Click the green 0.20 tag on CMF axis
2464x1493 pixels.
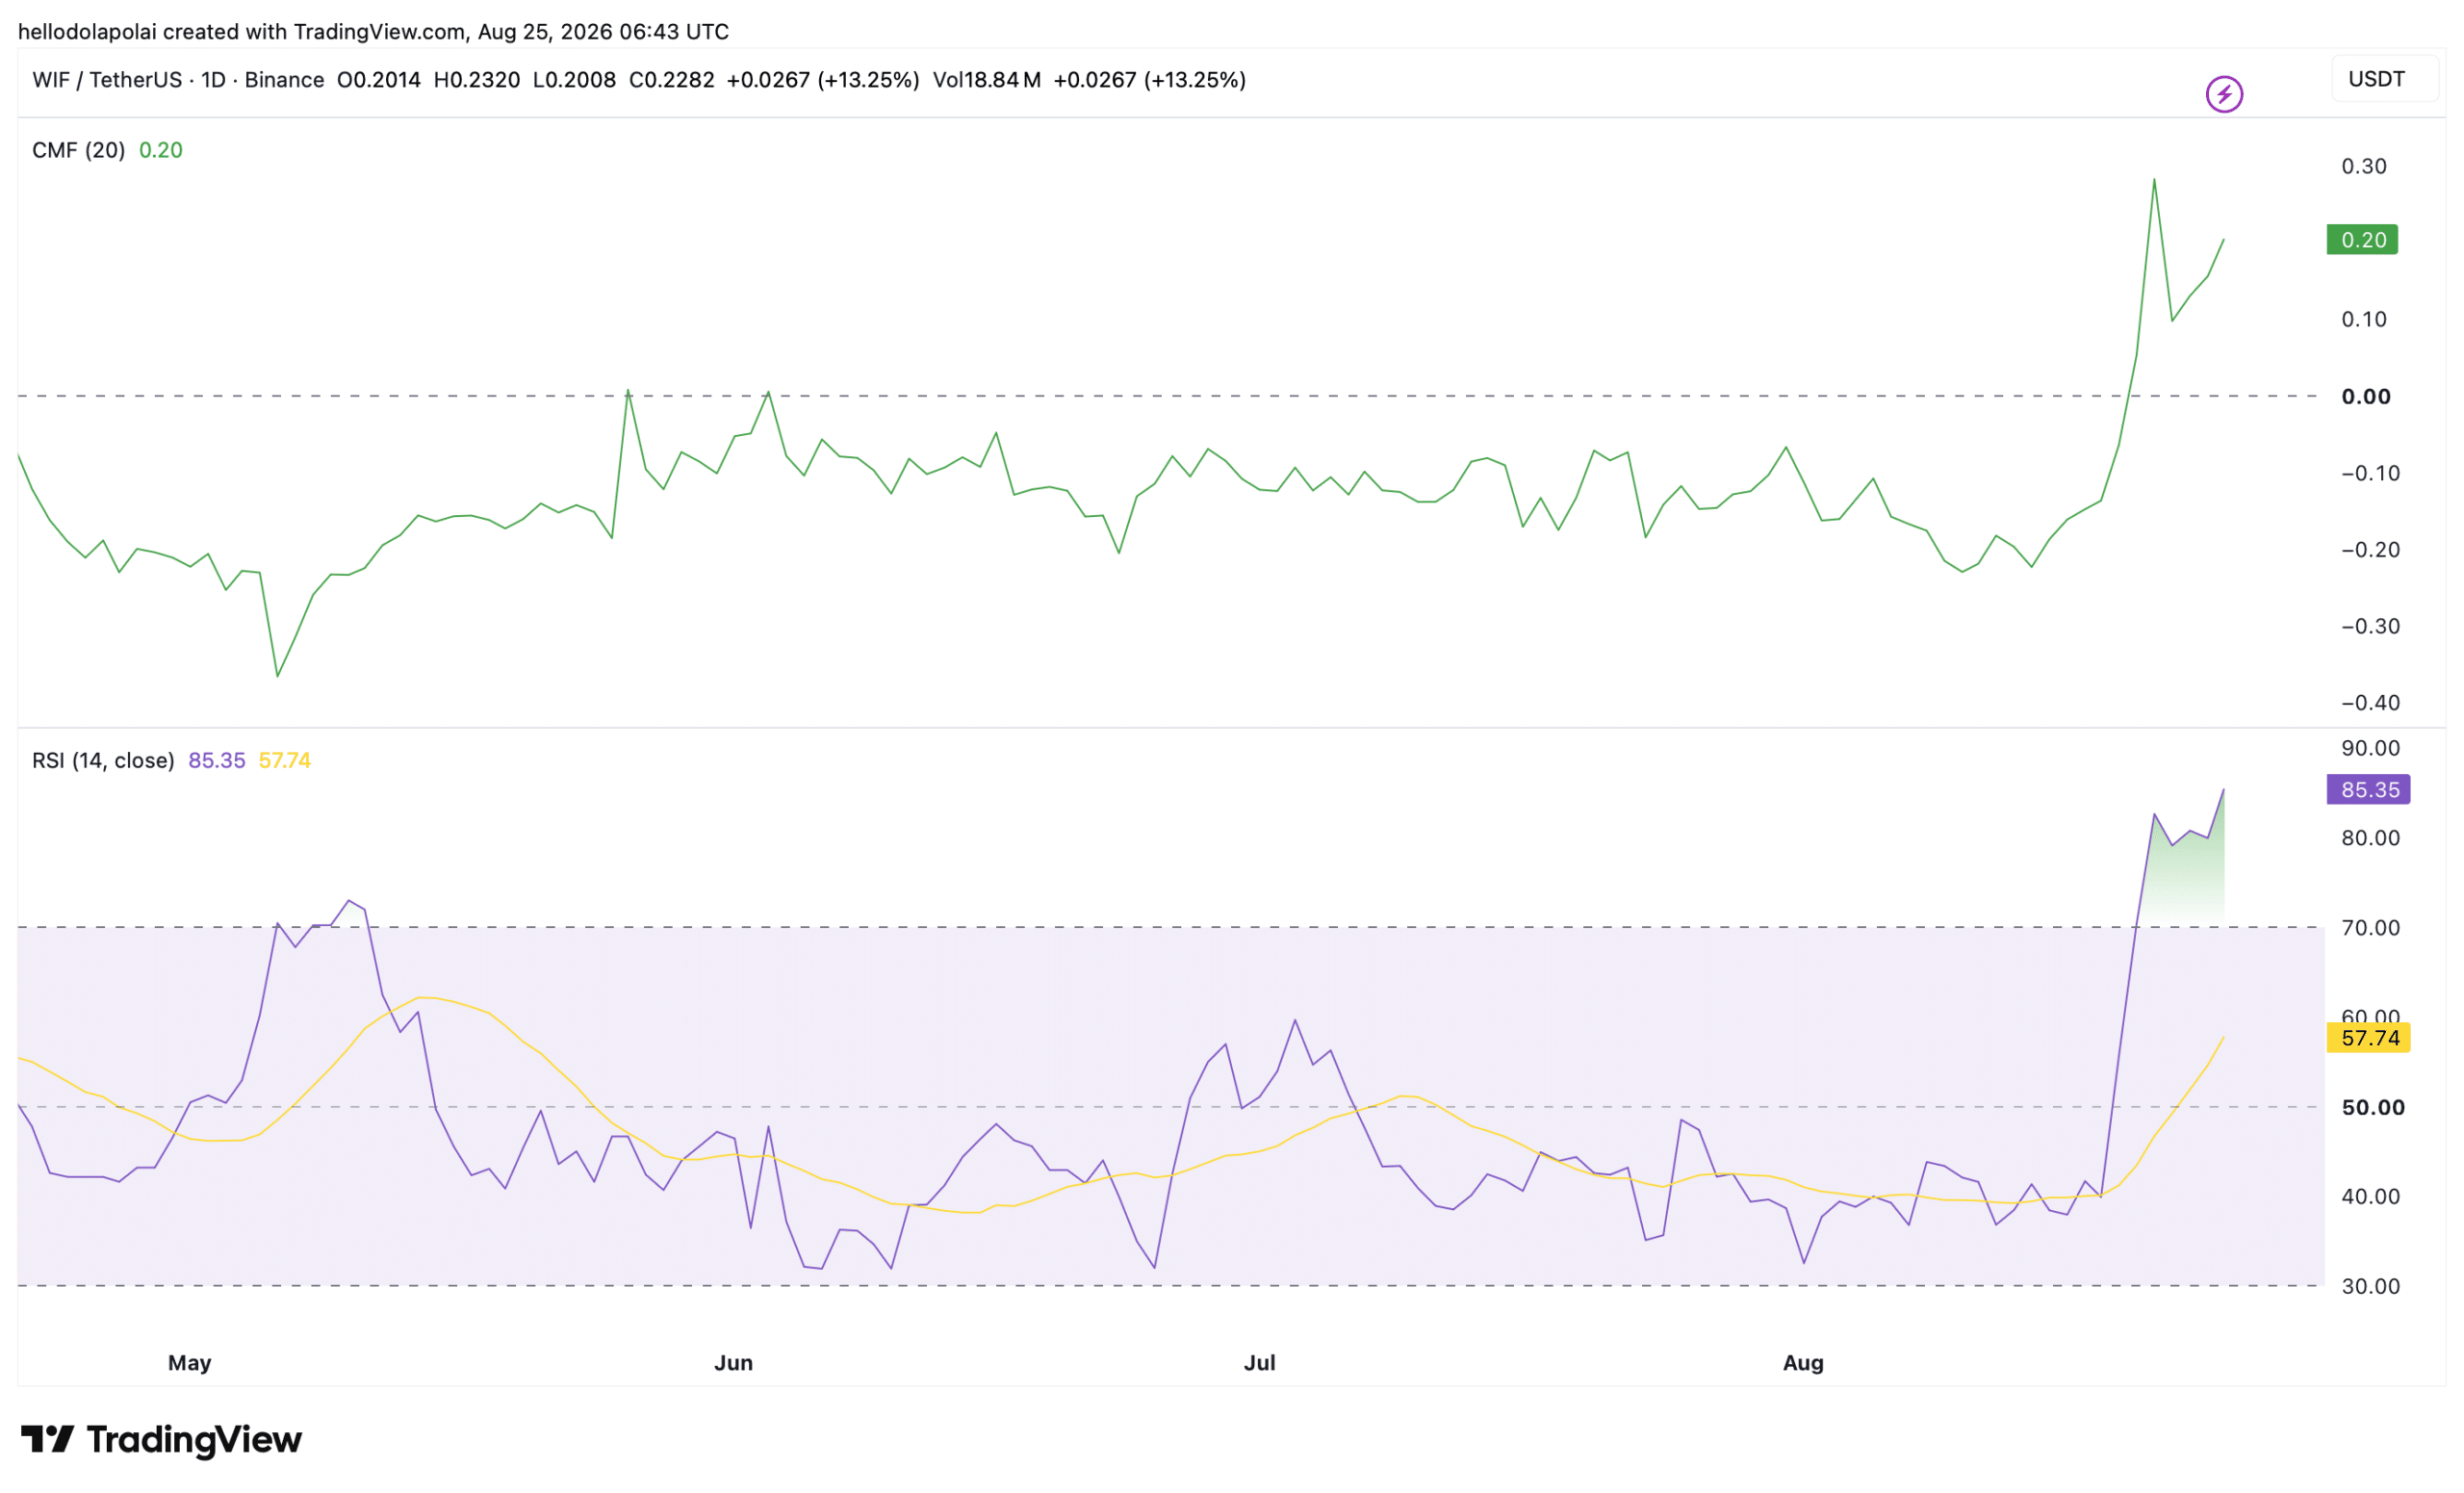[2362, 240]
